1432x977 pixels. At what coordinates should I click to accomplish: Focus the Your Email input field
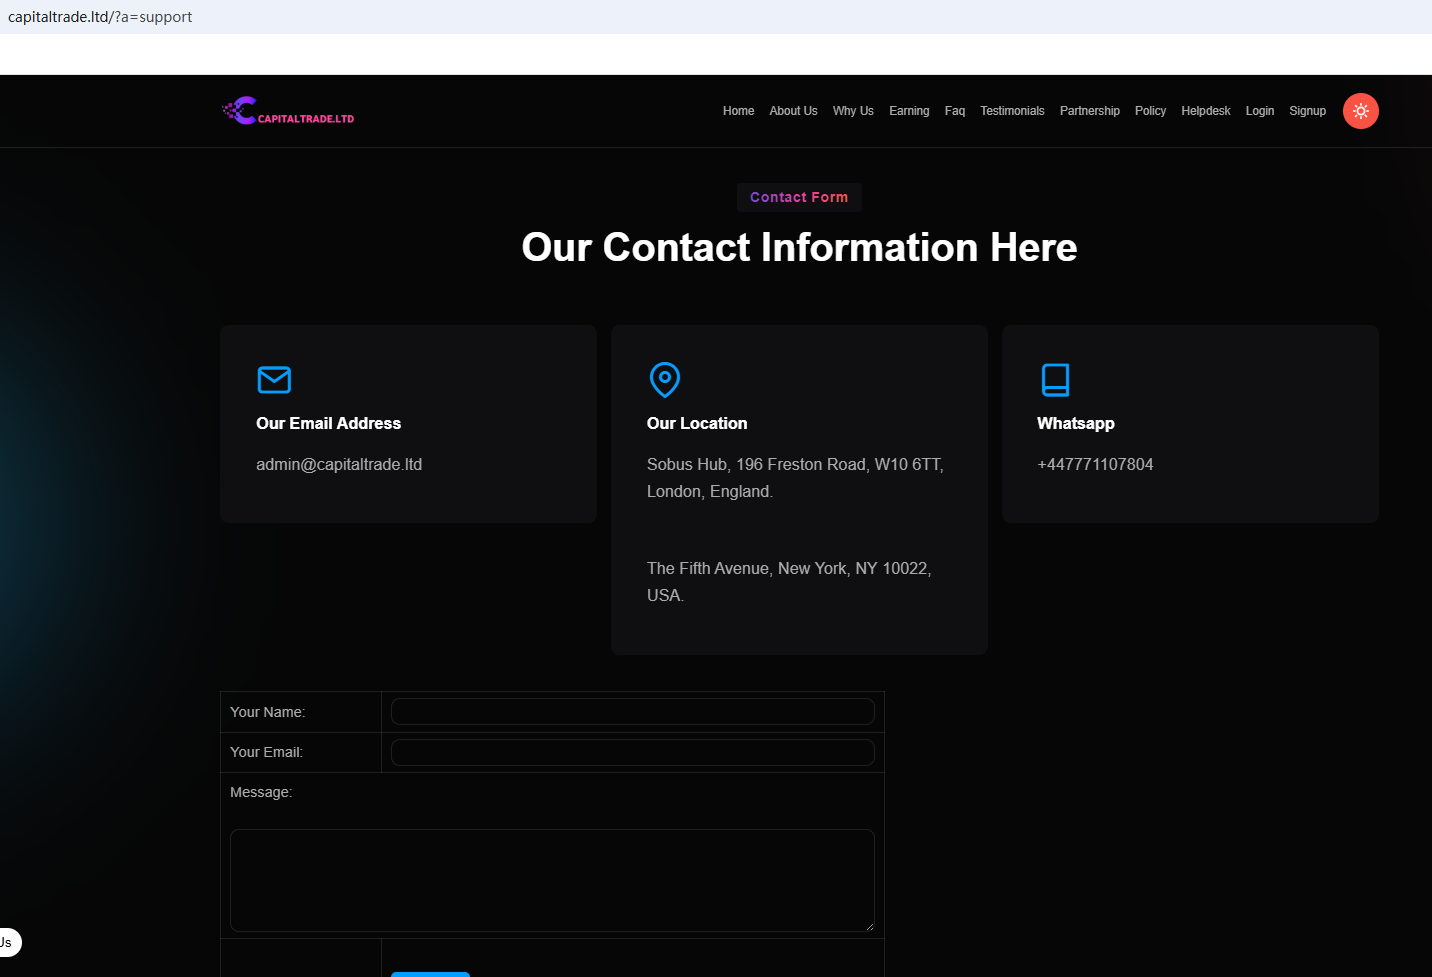[632, 752]
